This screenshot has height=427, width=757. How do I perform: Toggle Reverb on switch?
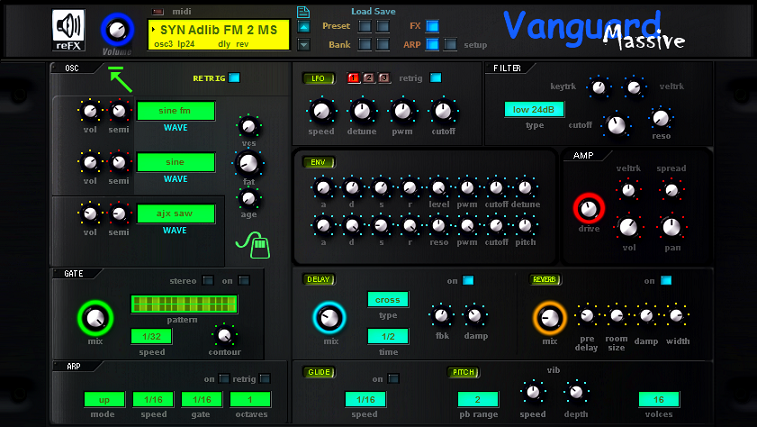(666, 281)
